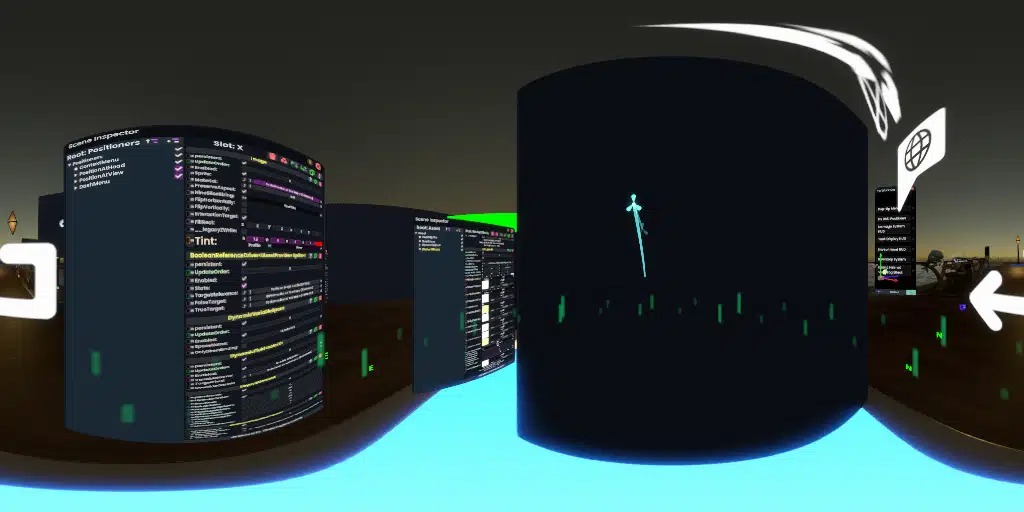This screenshot has height=512, width=1024.
Task: Click title of the distant middle Scene Inspector
Action: pyautogui.click(x=431, y=221)
